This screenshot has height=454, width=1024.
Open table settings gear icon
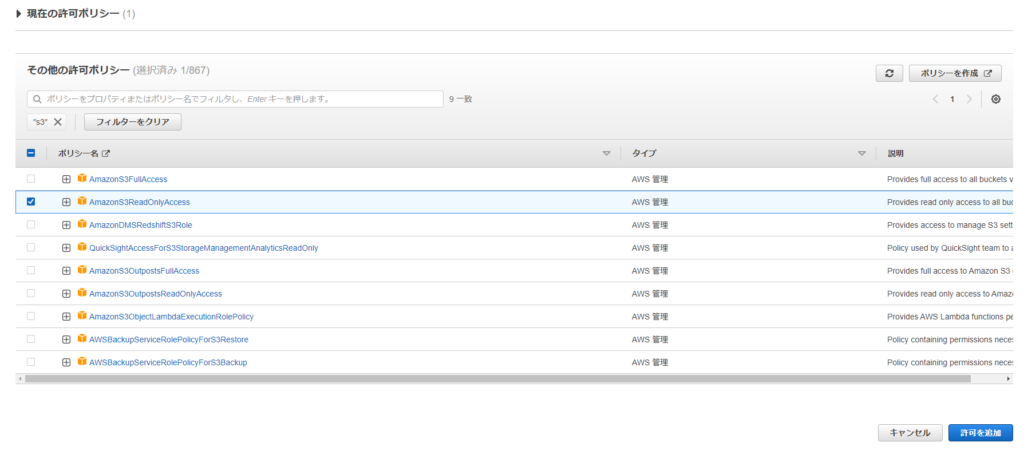click(995, 99)
